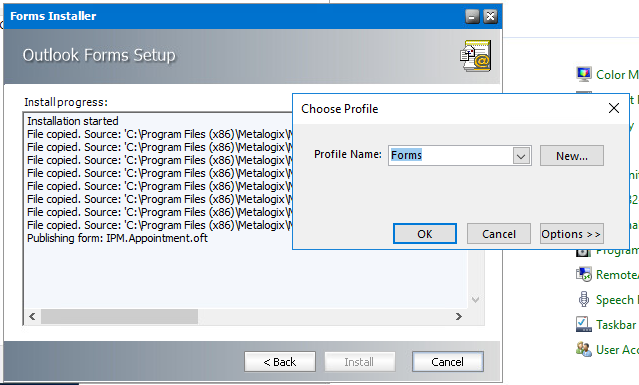
Task: Minimize the Forms Installer window
Action: click(472, 17)
